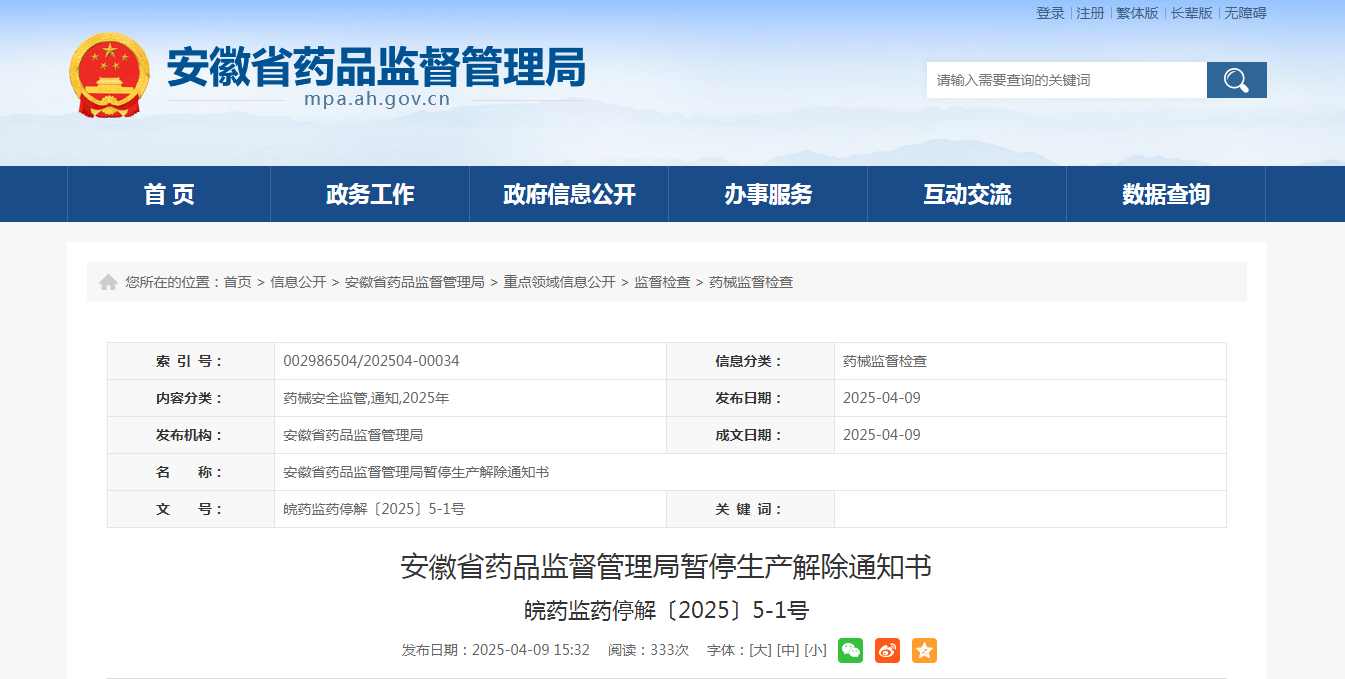Switch to 繁体版 version
This screenshot has height=679, width=1345.
coord(1137,13)
